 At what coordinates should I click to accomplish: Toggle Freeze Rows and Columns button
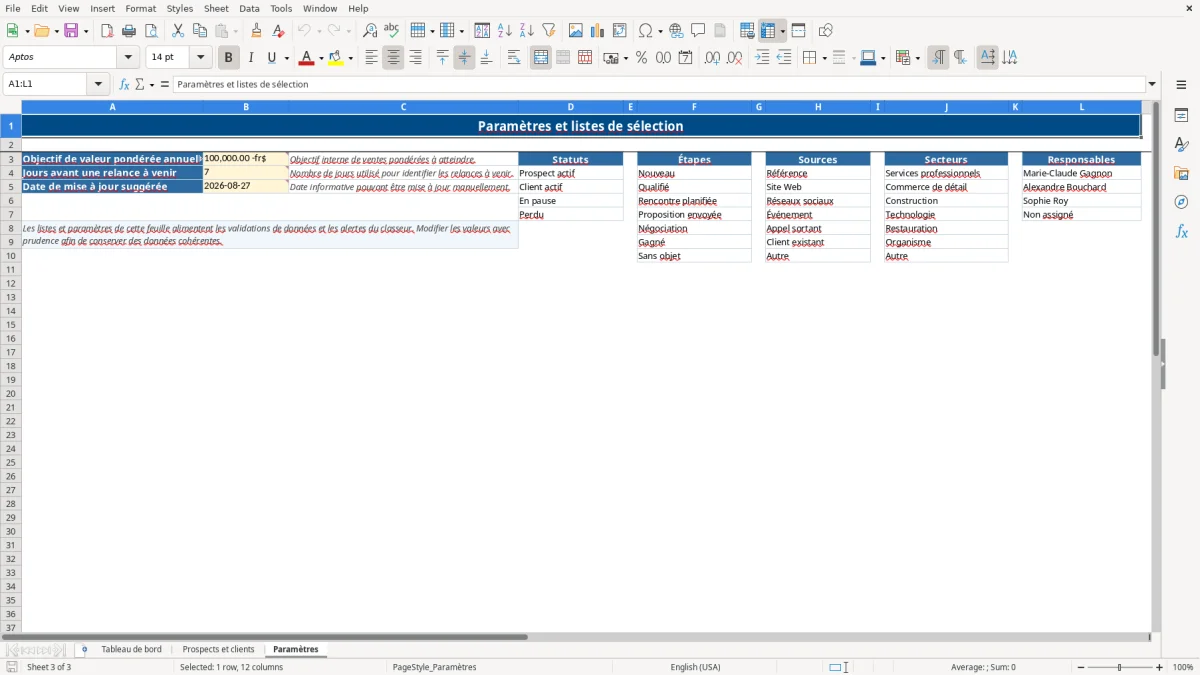pos(768,31)
